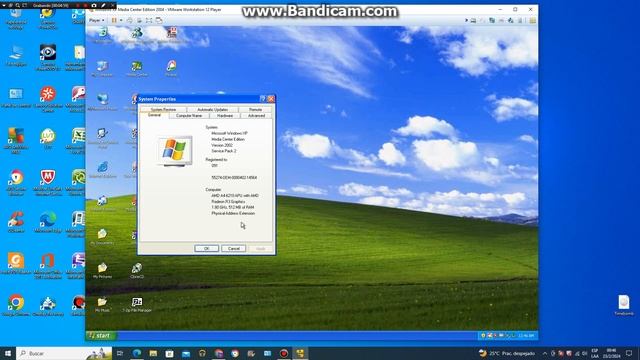Switch to the Hardware tab
640x360 pixels.
225,116
